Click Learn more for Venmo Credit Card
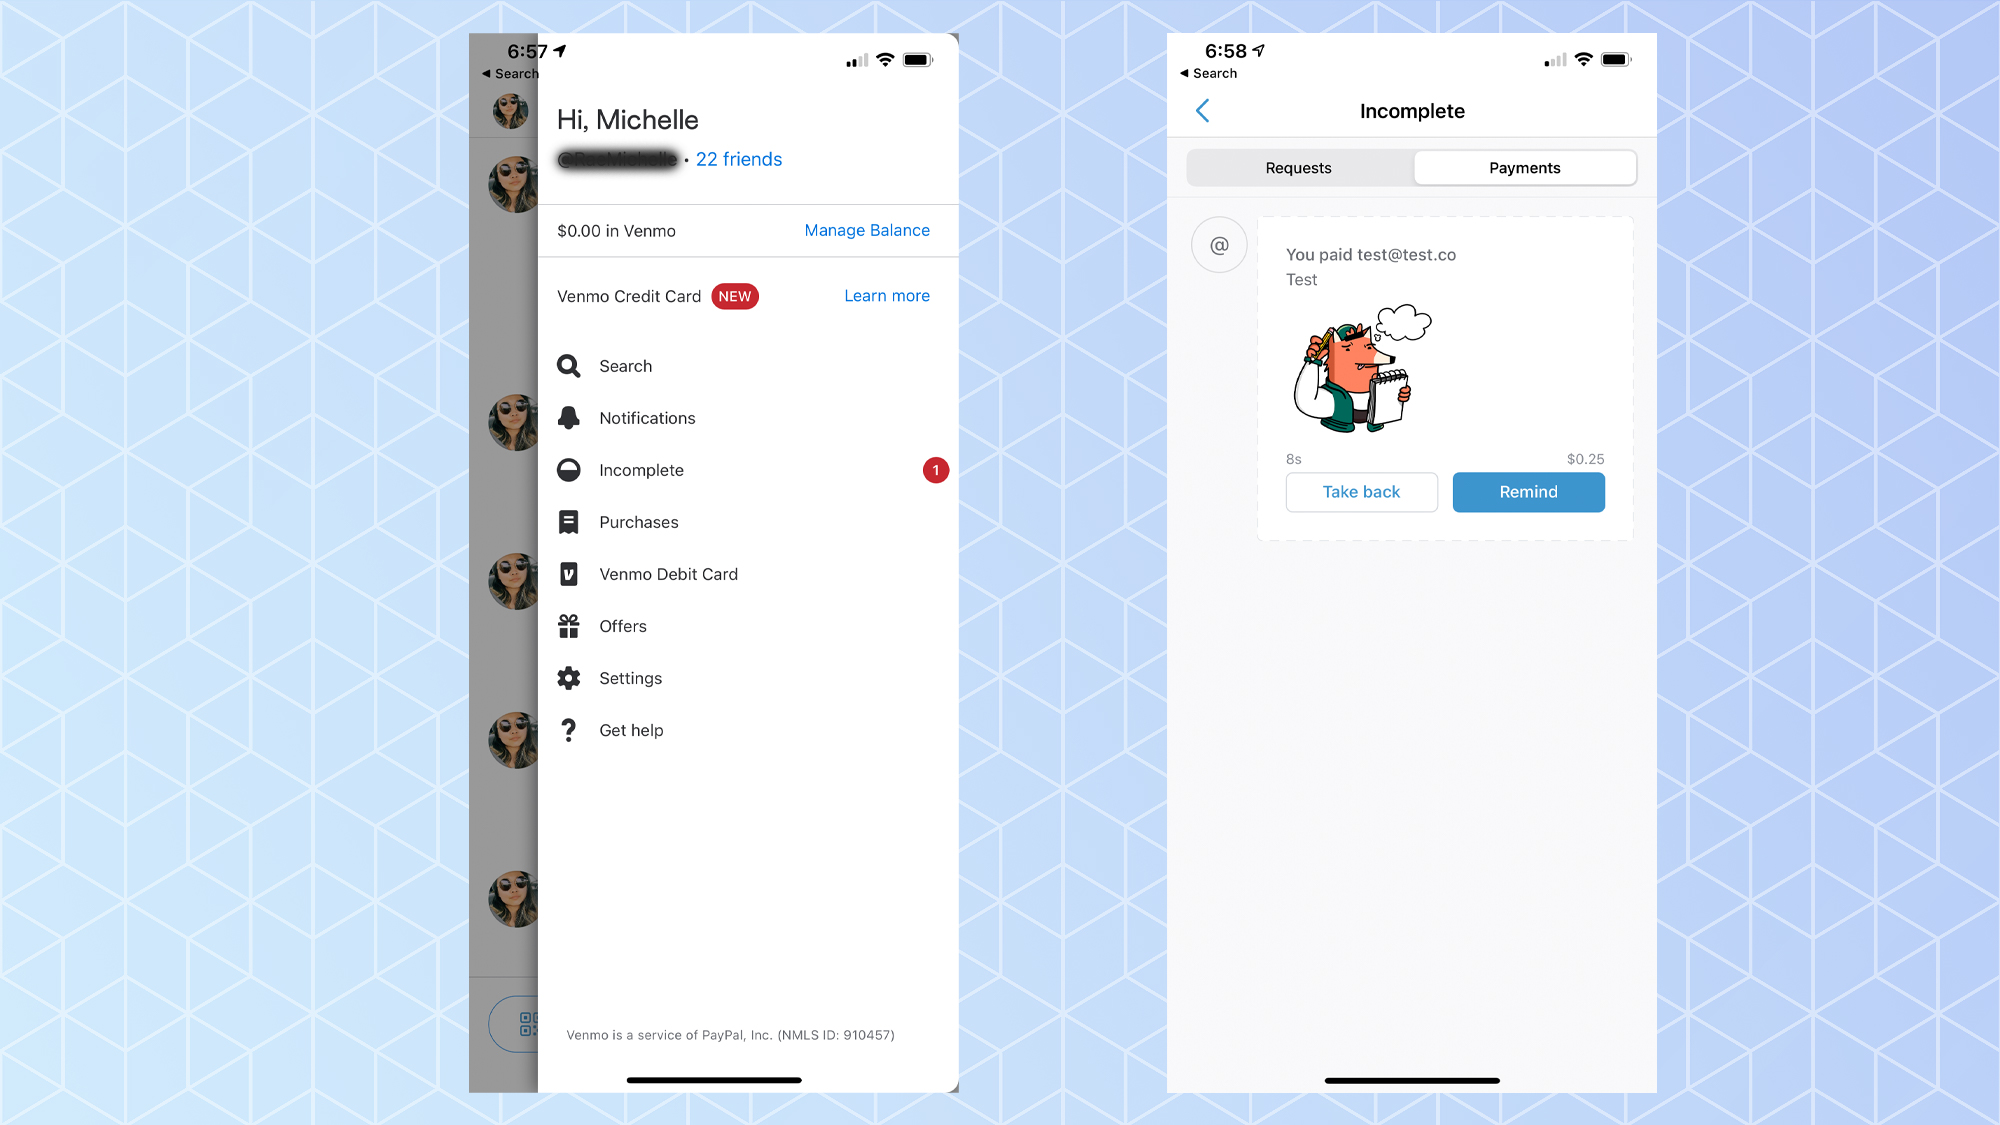2000x1125 pixels. [x=886, y=294]
